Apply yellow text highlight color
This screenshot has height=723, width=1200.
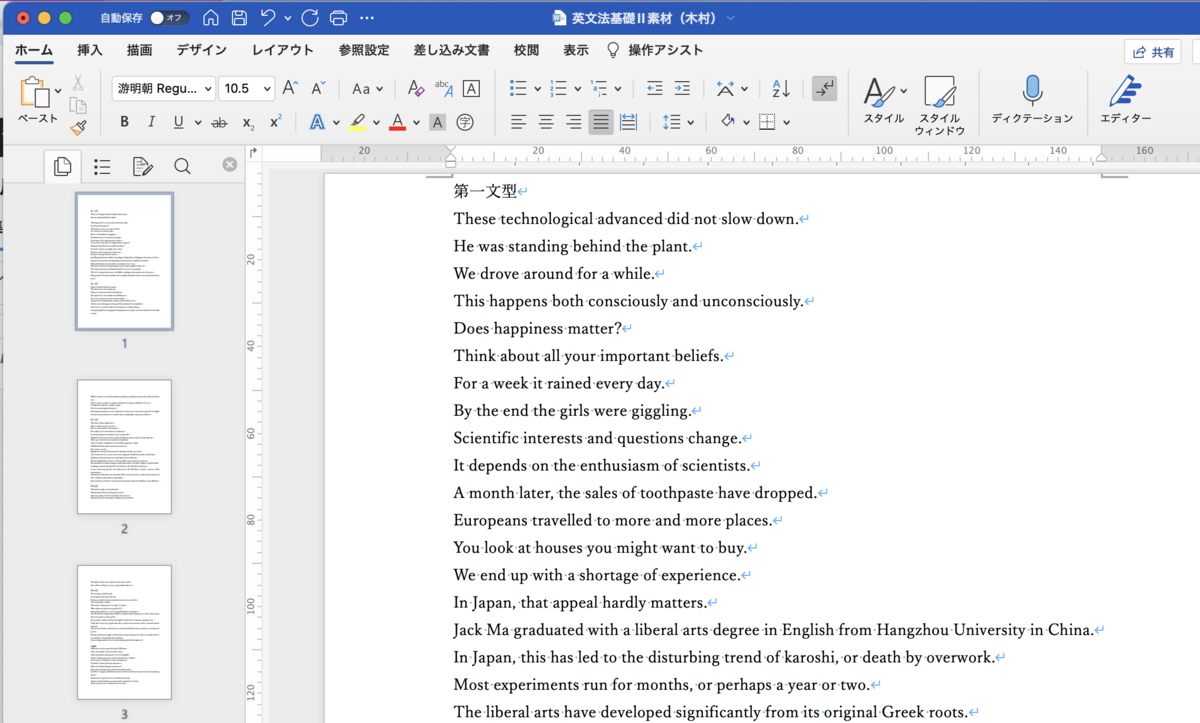358,122
